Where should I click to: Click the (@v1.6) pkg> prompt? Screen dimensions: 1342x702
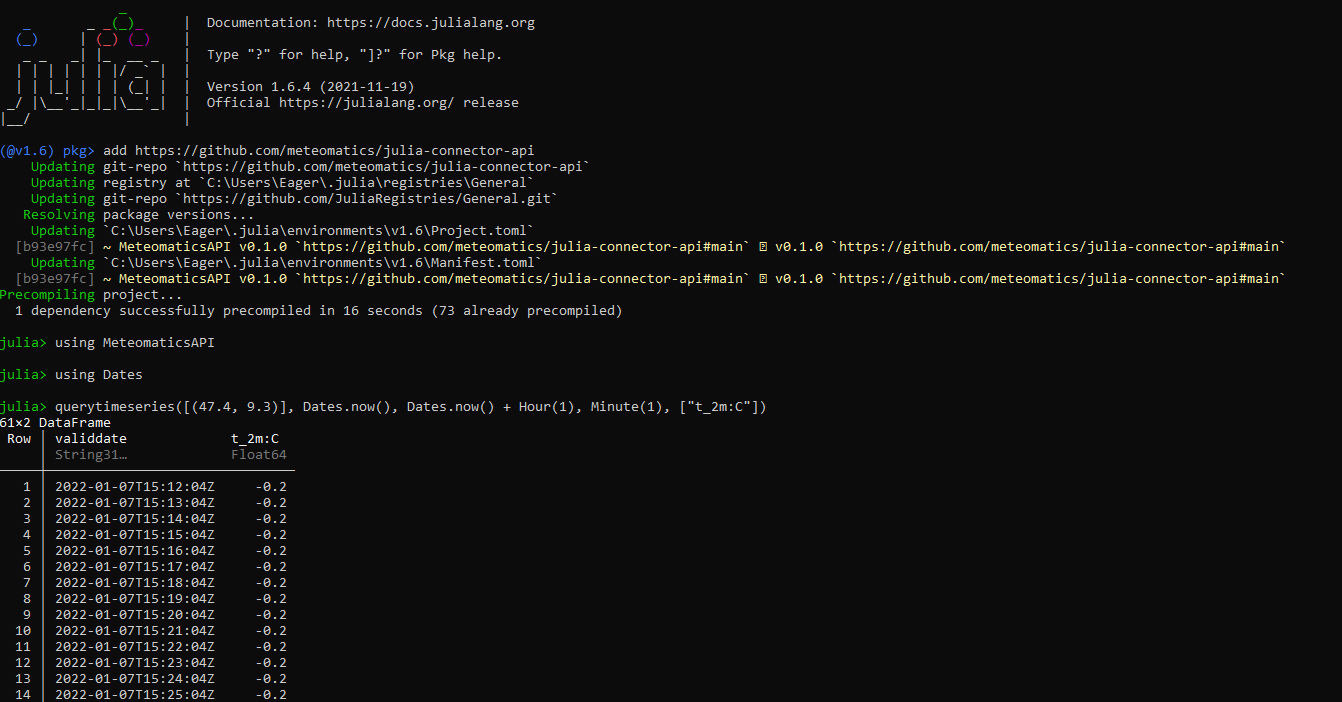click(46, 151)
